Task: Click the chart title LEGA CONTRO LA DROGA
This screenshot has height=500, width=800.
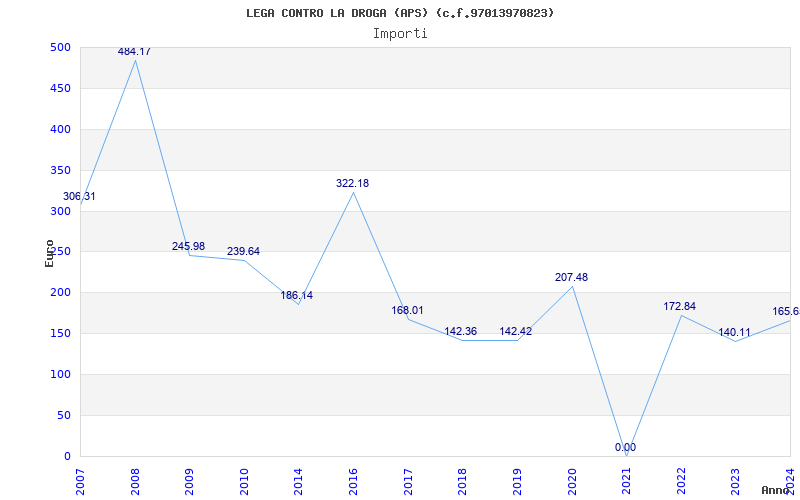Action: point(399,13)
